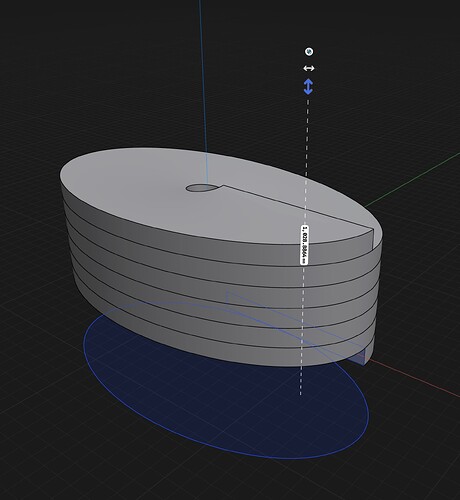
Task: Click the bottom endpoint of dashed guide
Action: tap(301, 394)
